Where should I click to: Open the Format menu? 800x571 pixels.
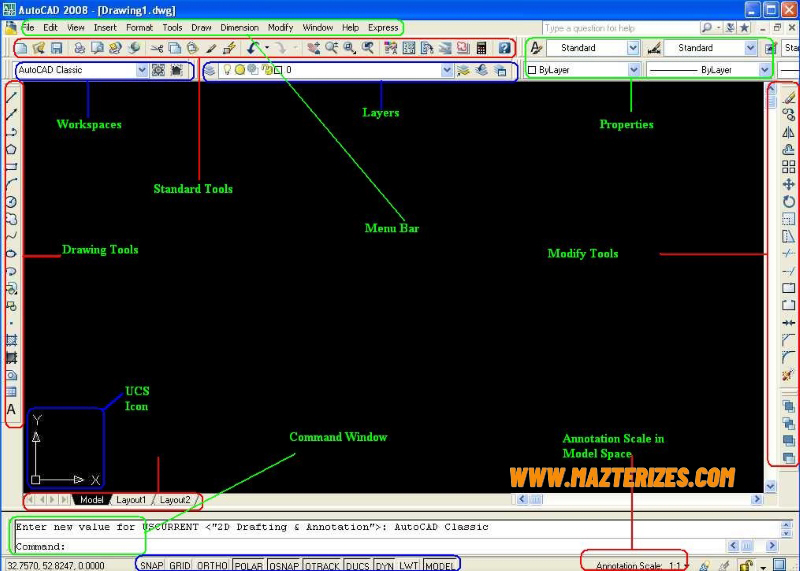click(x=139, y=28)
